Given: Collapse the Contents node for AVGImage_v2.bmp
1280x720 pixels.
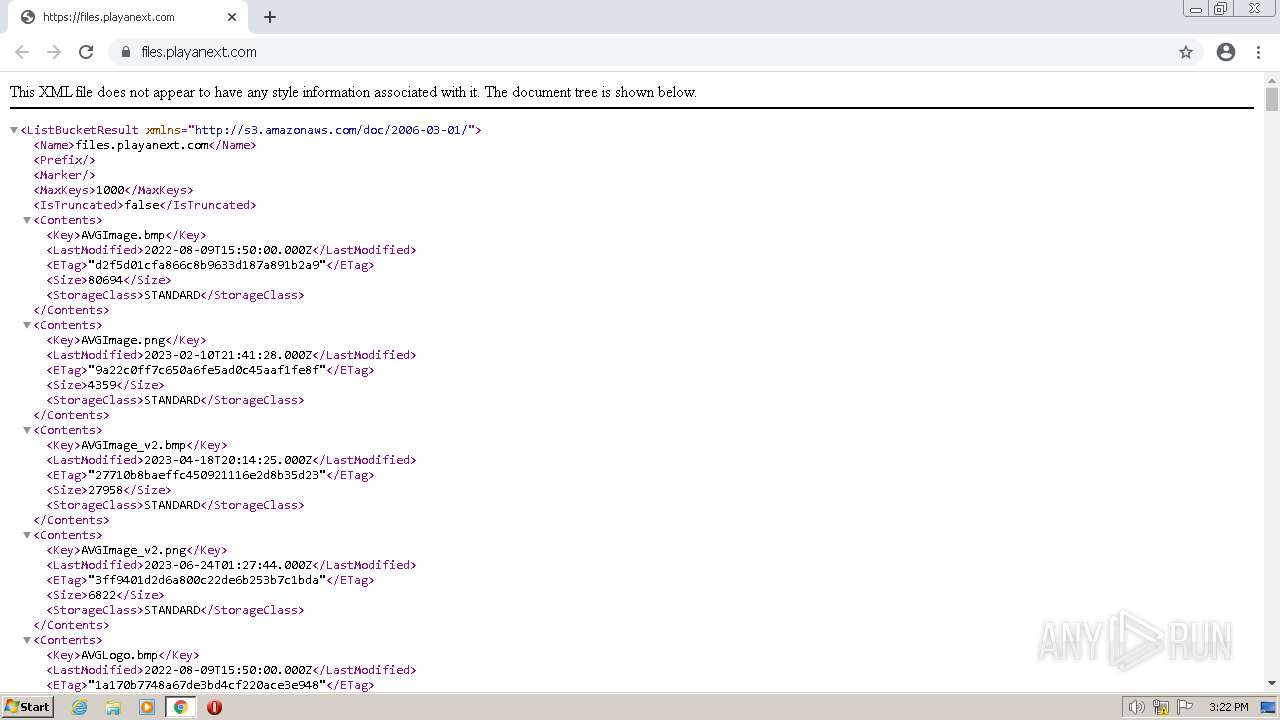Looking at the screenshot, I should pyautogui.click(x=27, y=430).
